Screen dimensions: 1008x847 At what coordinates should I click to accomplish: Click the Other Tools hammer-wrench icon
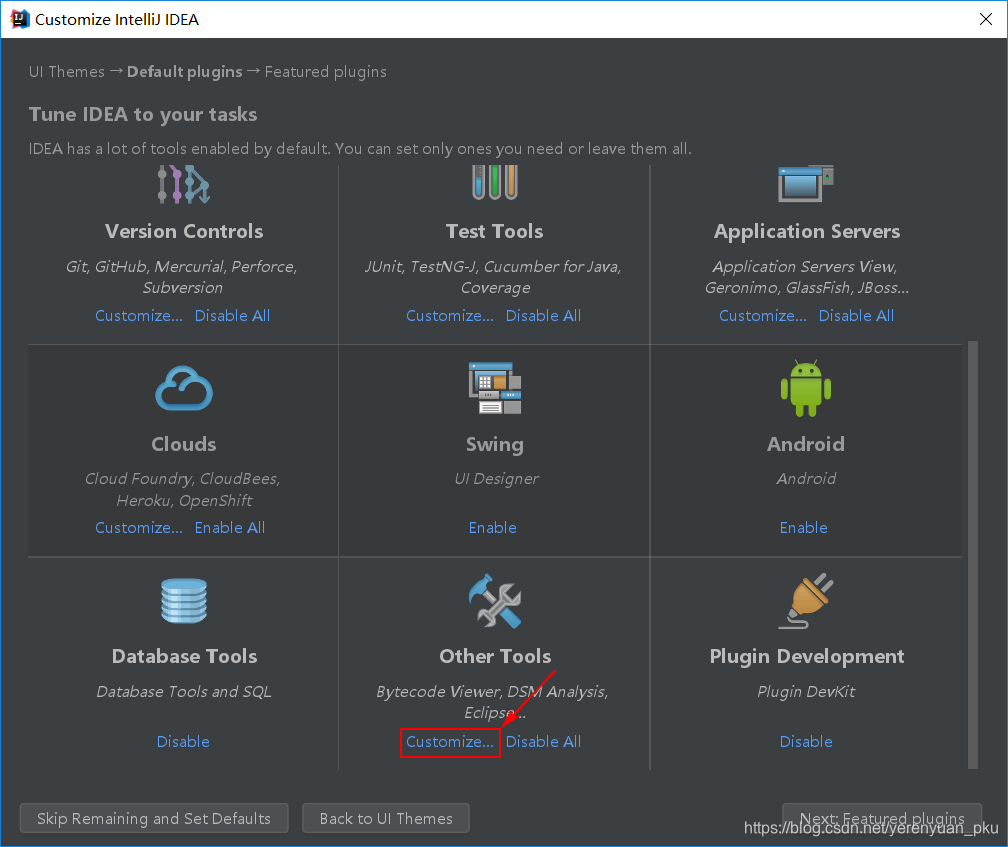(494, 601)
